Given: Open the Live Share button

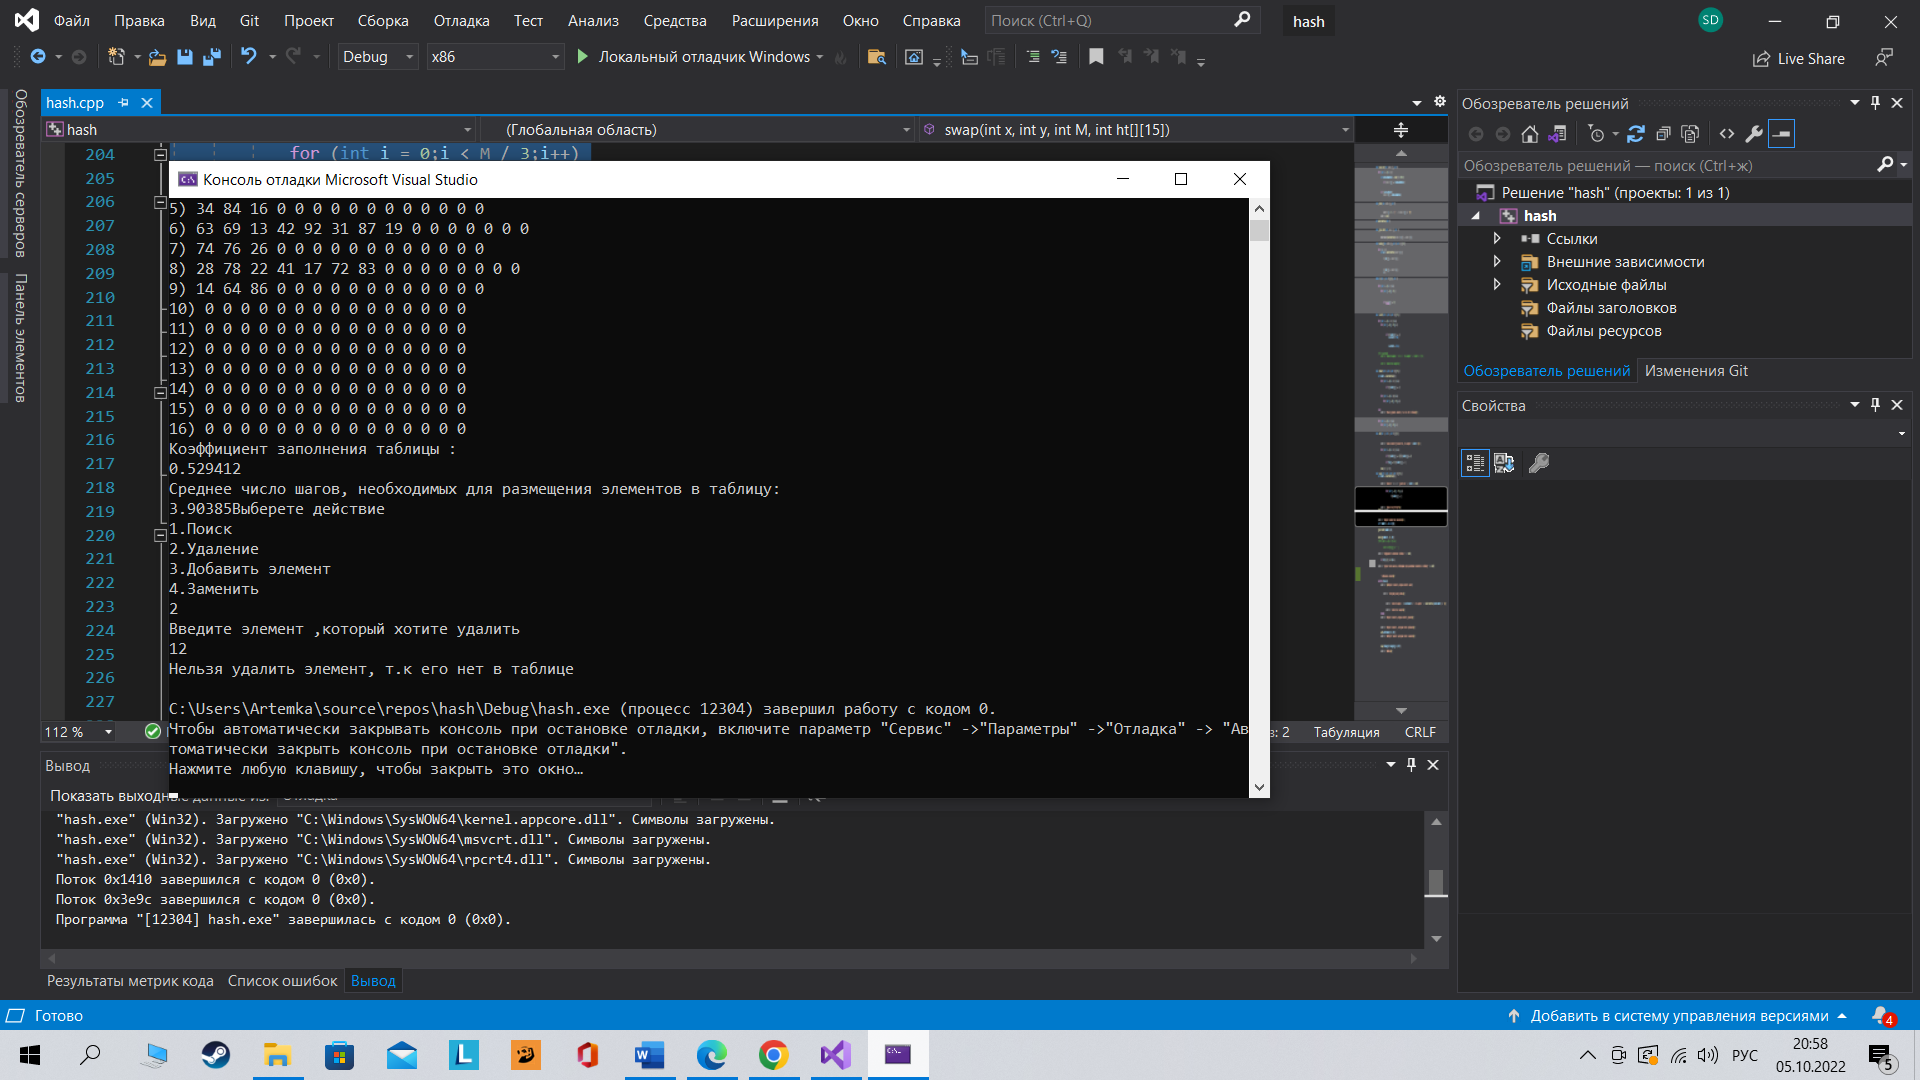Looking at the screenshot, I should pyautogui.click(x=1799, y=59).
